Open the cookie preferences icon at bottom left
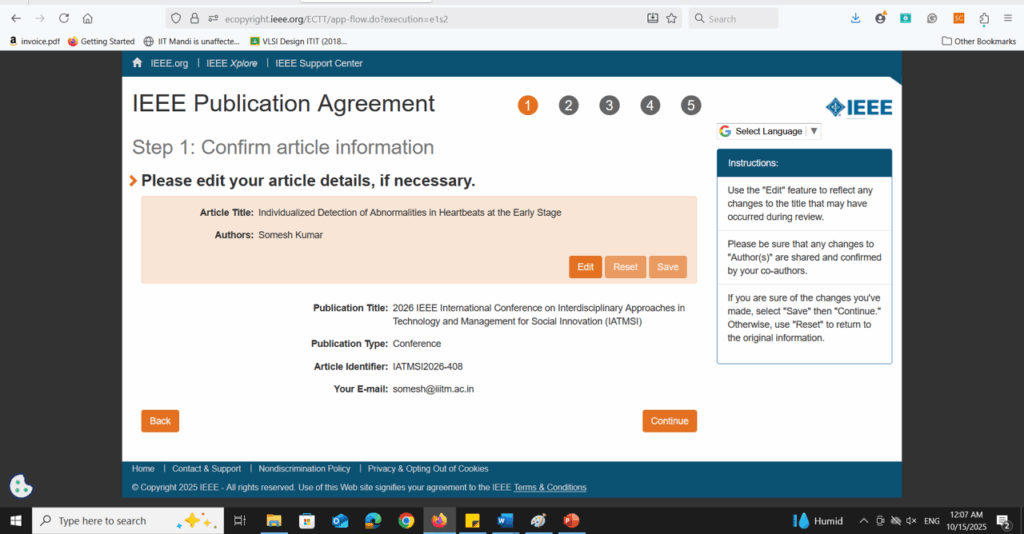Screen dimensions: 1024x534 coord(21,486)
